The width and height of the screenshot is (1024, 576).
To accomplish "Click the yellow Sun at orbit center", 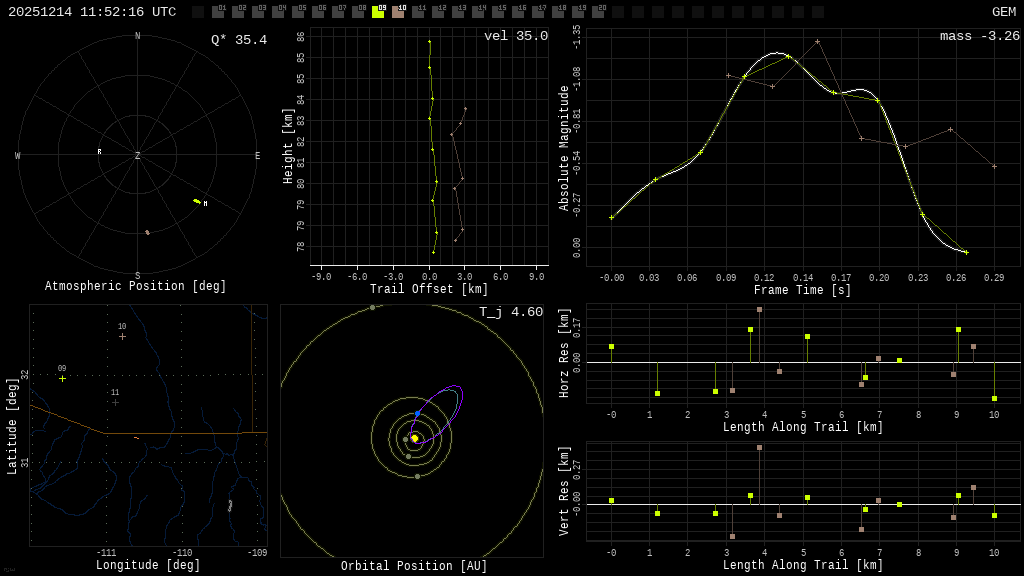I will pyautogui.click(x=414, y=438).
